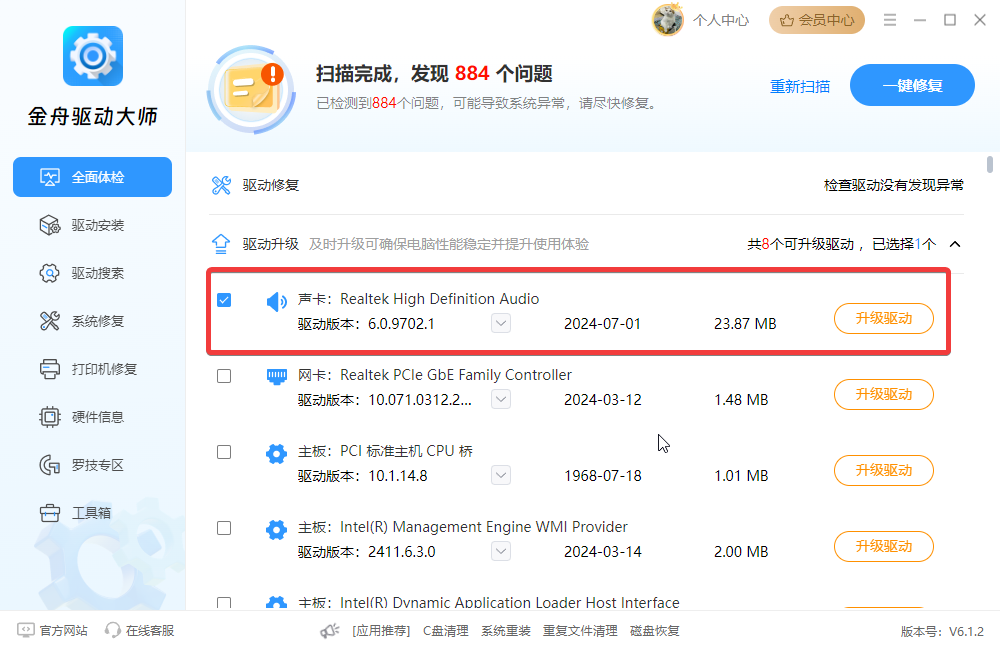The image size is (1000, 650).
Task: Open 个人中心
Action: 721,20
